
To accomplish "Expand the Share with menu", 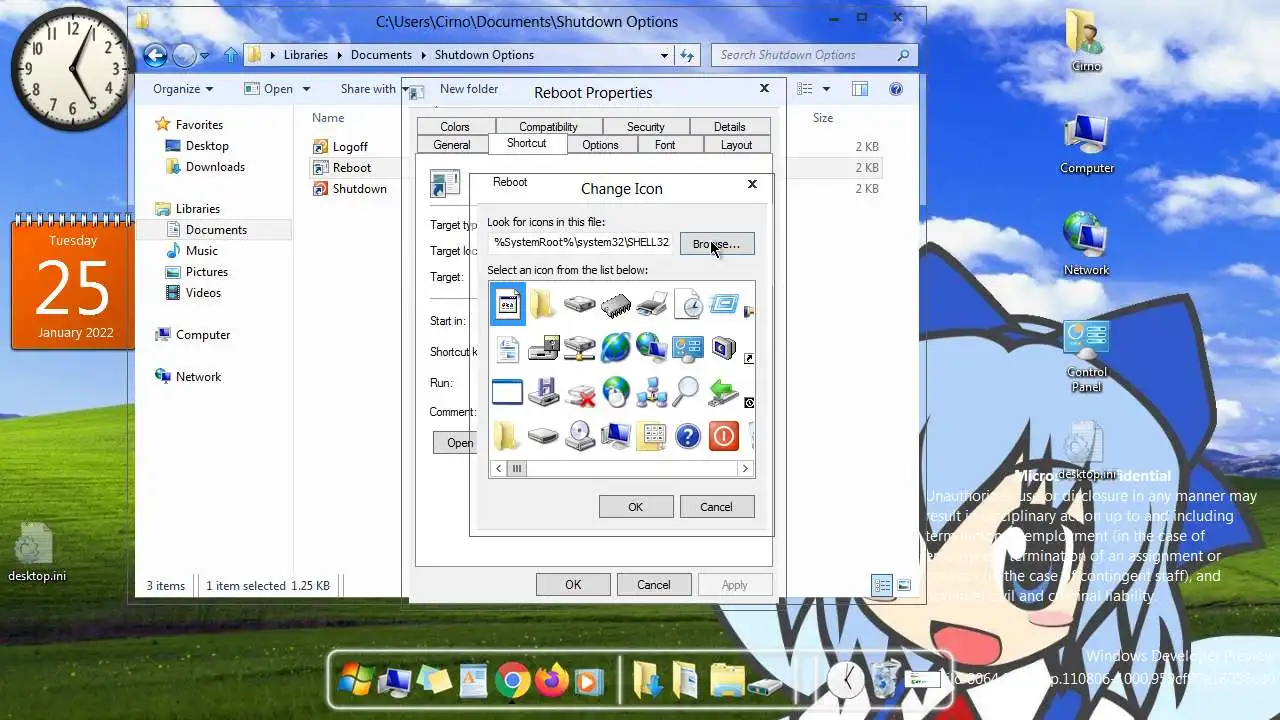I will pyautogui.click(x=374, y=89).
